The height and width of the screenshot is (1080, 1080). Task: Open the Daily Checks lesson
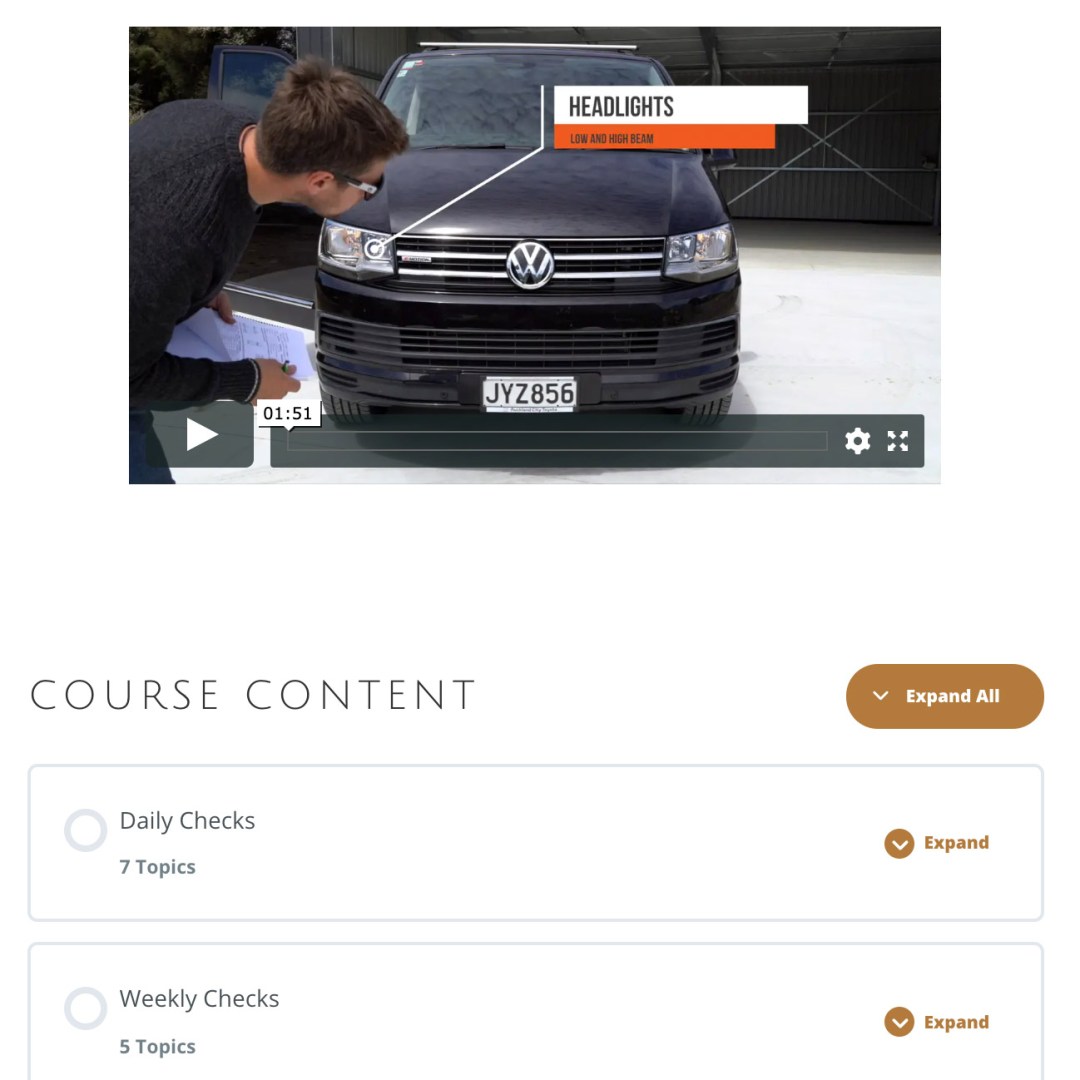[187, 821]
